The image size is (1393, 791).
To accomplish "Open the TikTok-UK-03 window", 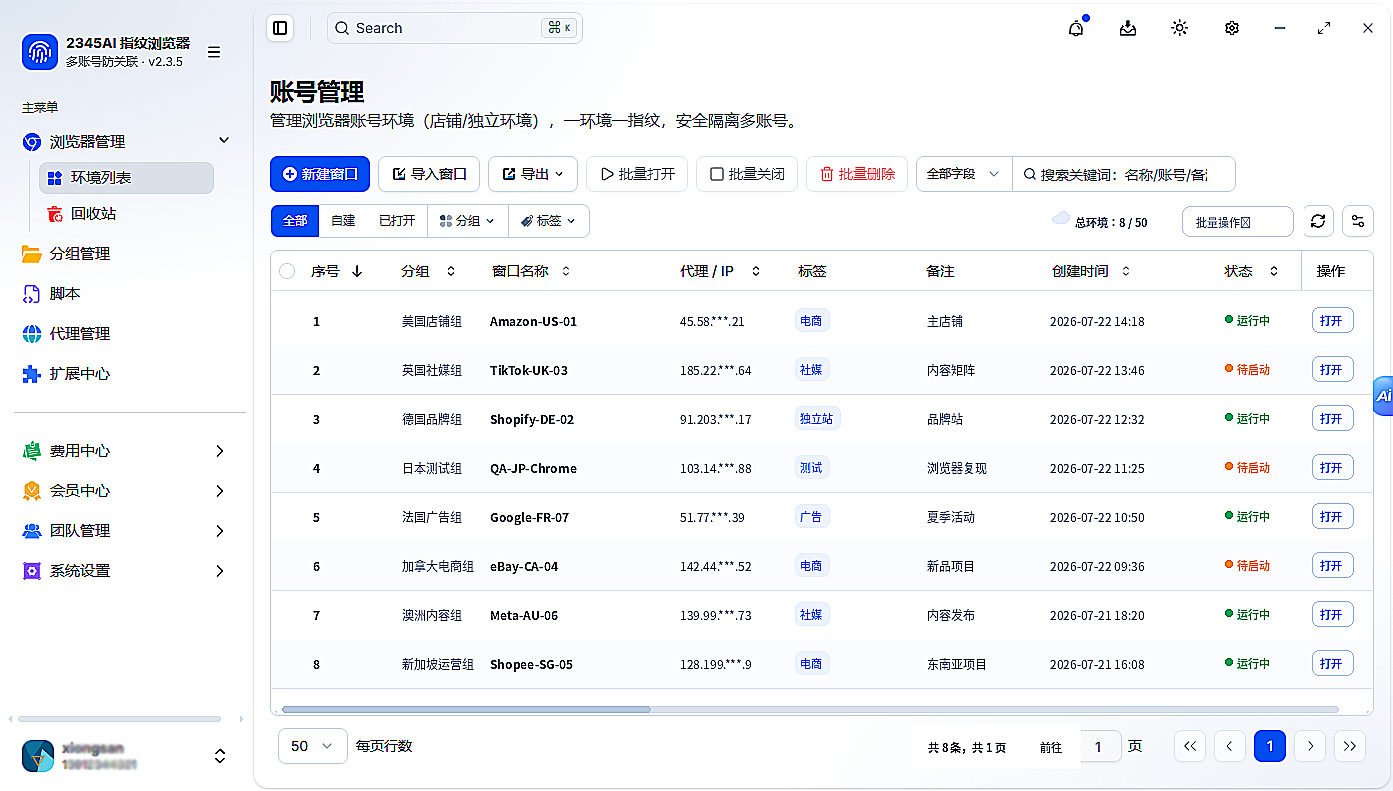I will (1332, 369).
